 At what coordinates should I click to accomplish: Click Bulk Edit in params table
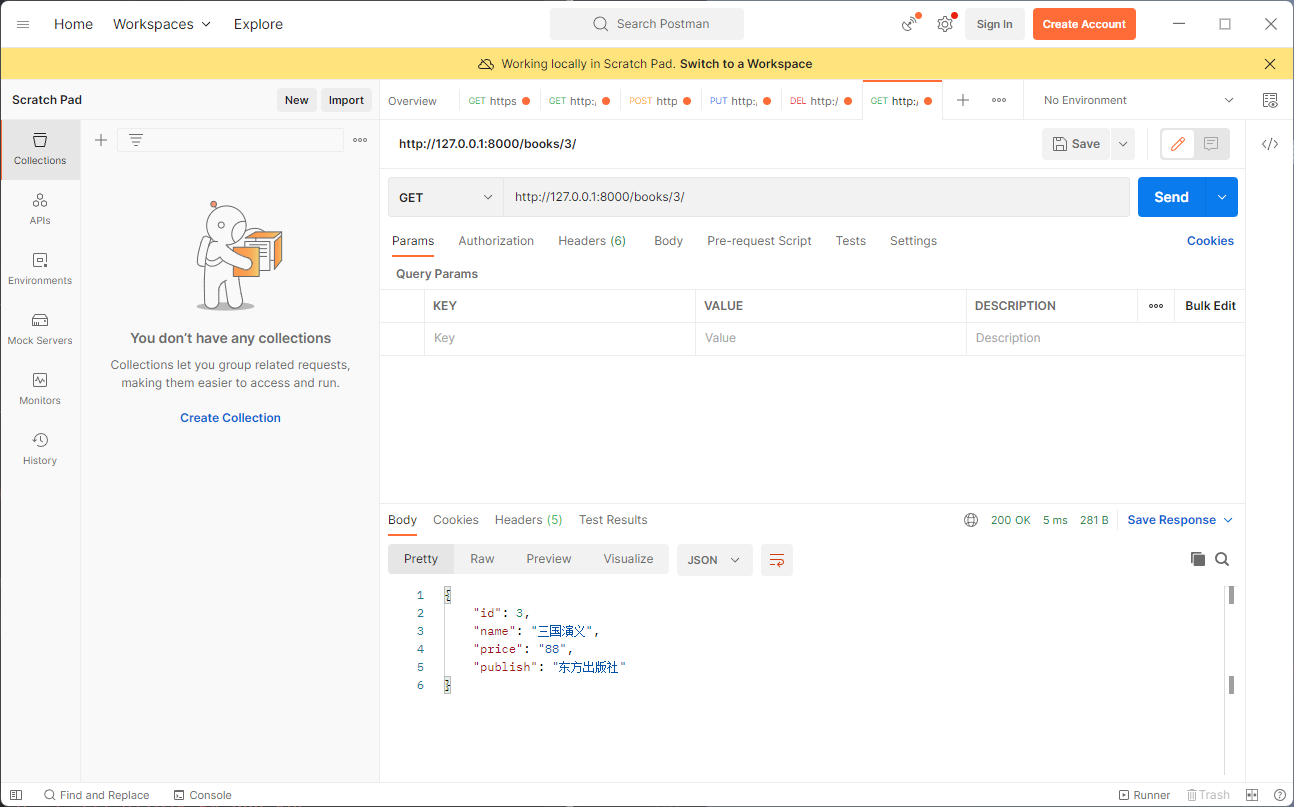[x=1210, y=306]
